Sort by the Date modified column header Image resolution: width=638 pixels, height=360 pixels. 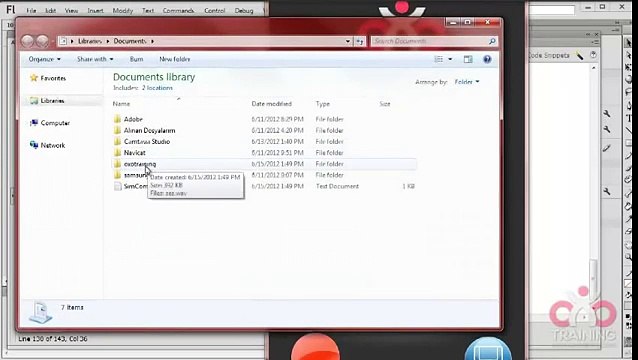[271, 104]
